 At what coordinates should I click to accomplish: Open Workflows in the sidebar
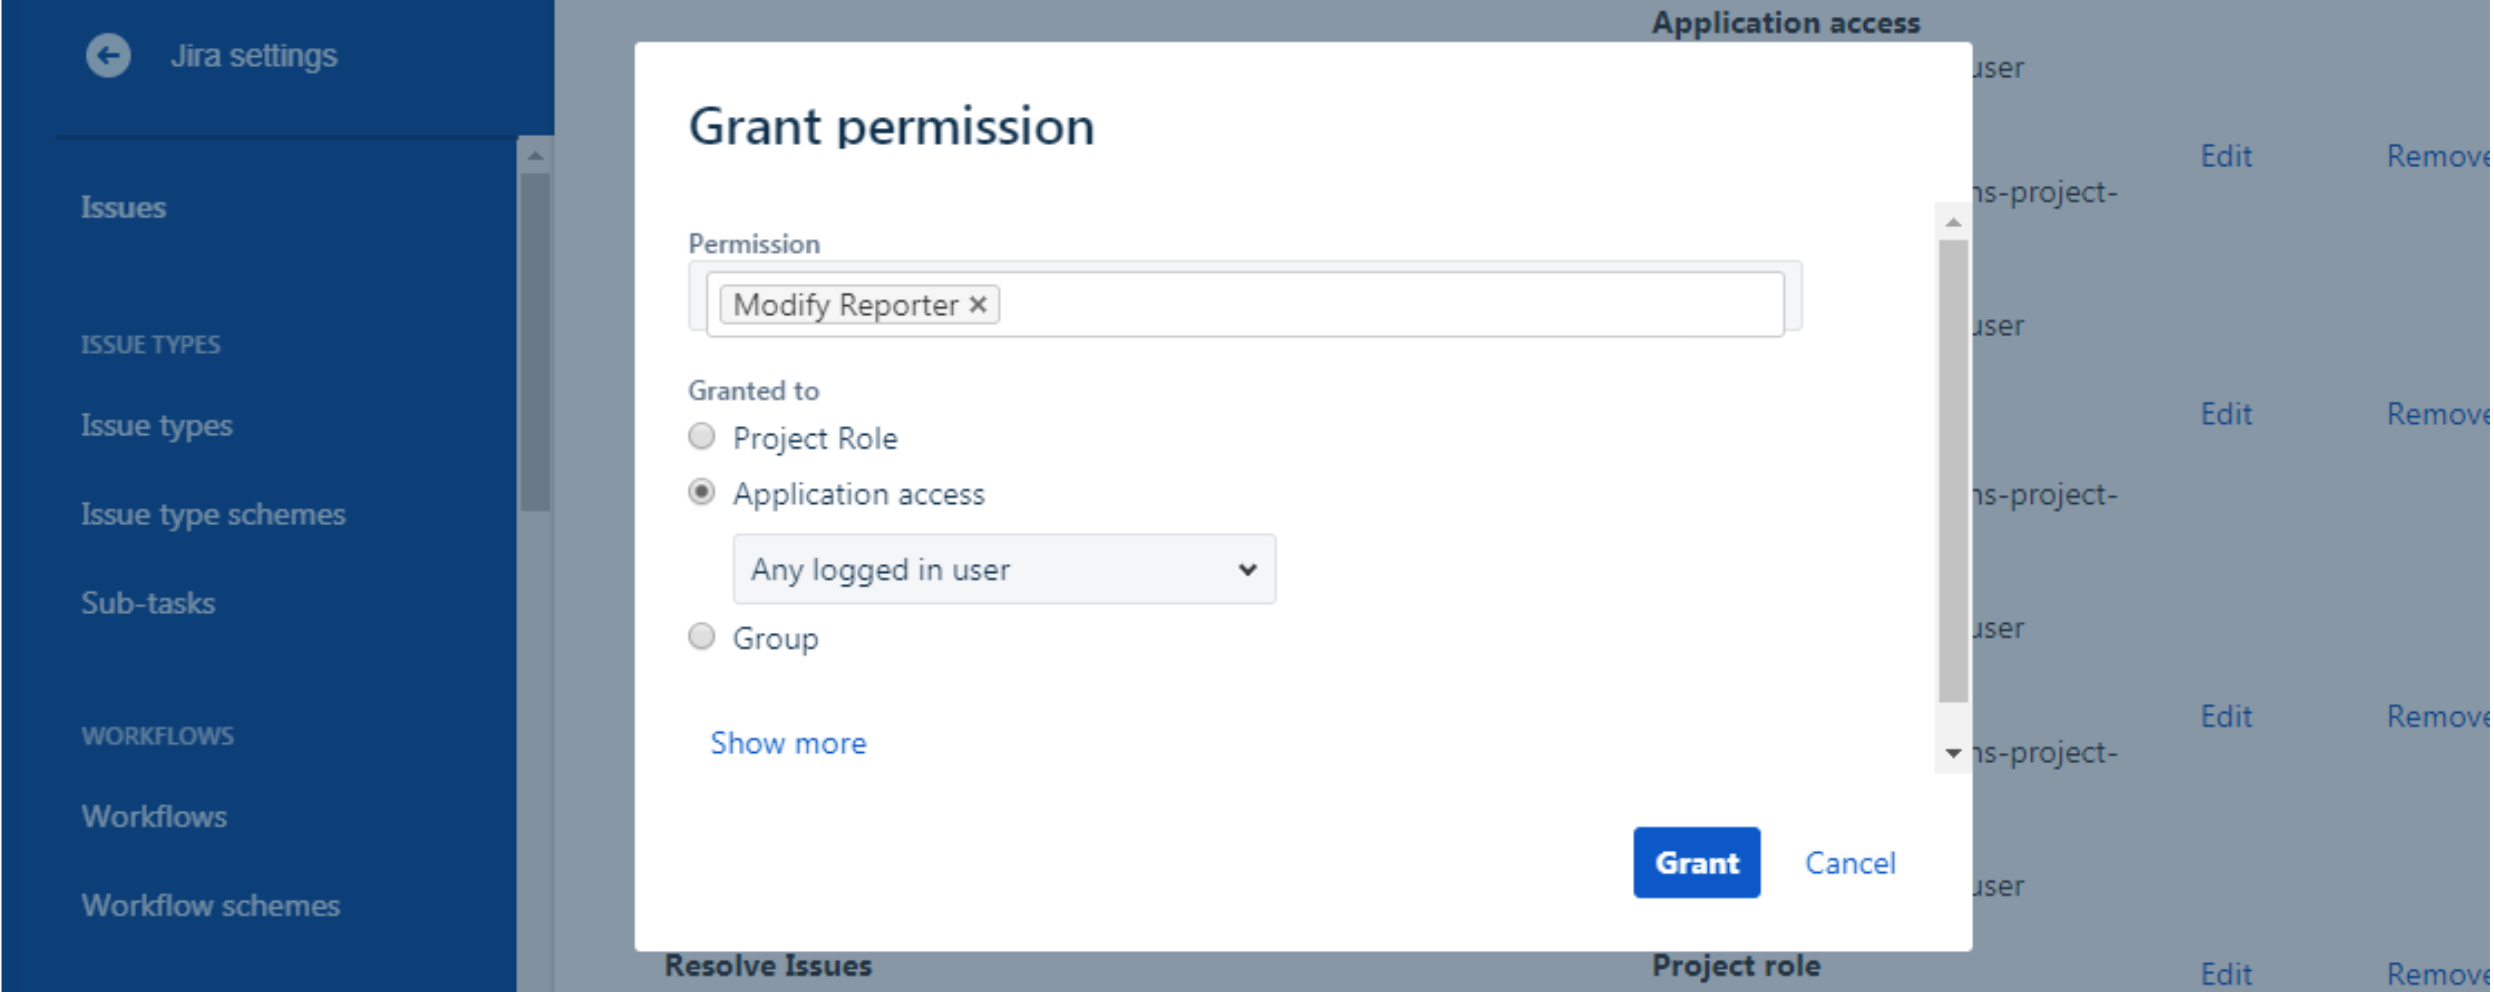(154, 817)
